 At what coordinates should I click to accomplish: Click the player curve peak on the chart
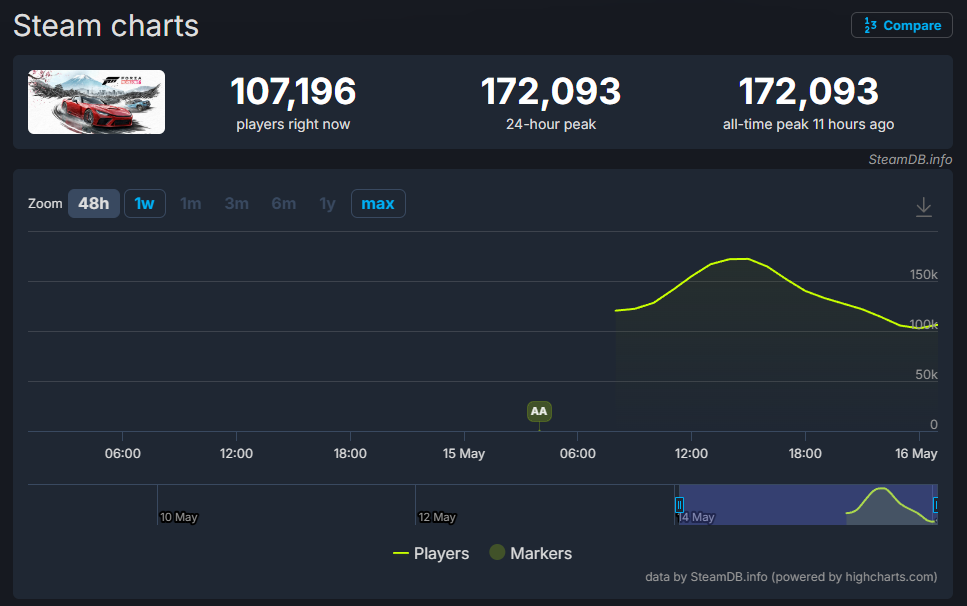(739, 259)
